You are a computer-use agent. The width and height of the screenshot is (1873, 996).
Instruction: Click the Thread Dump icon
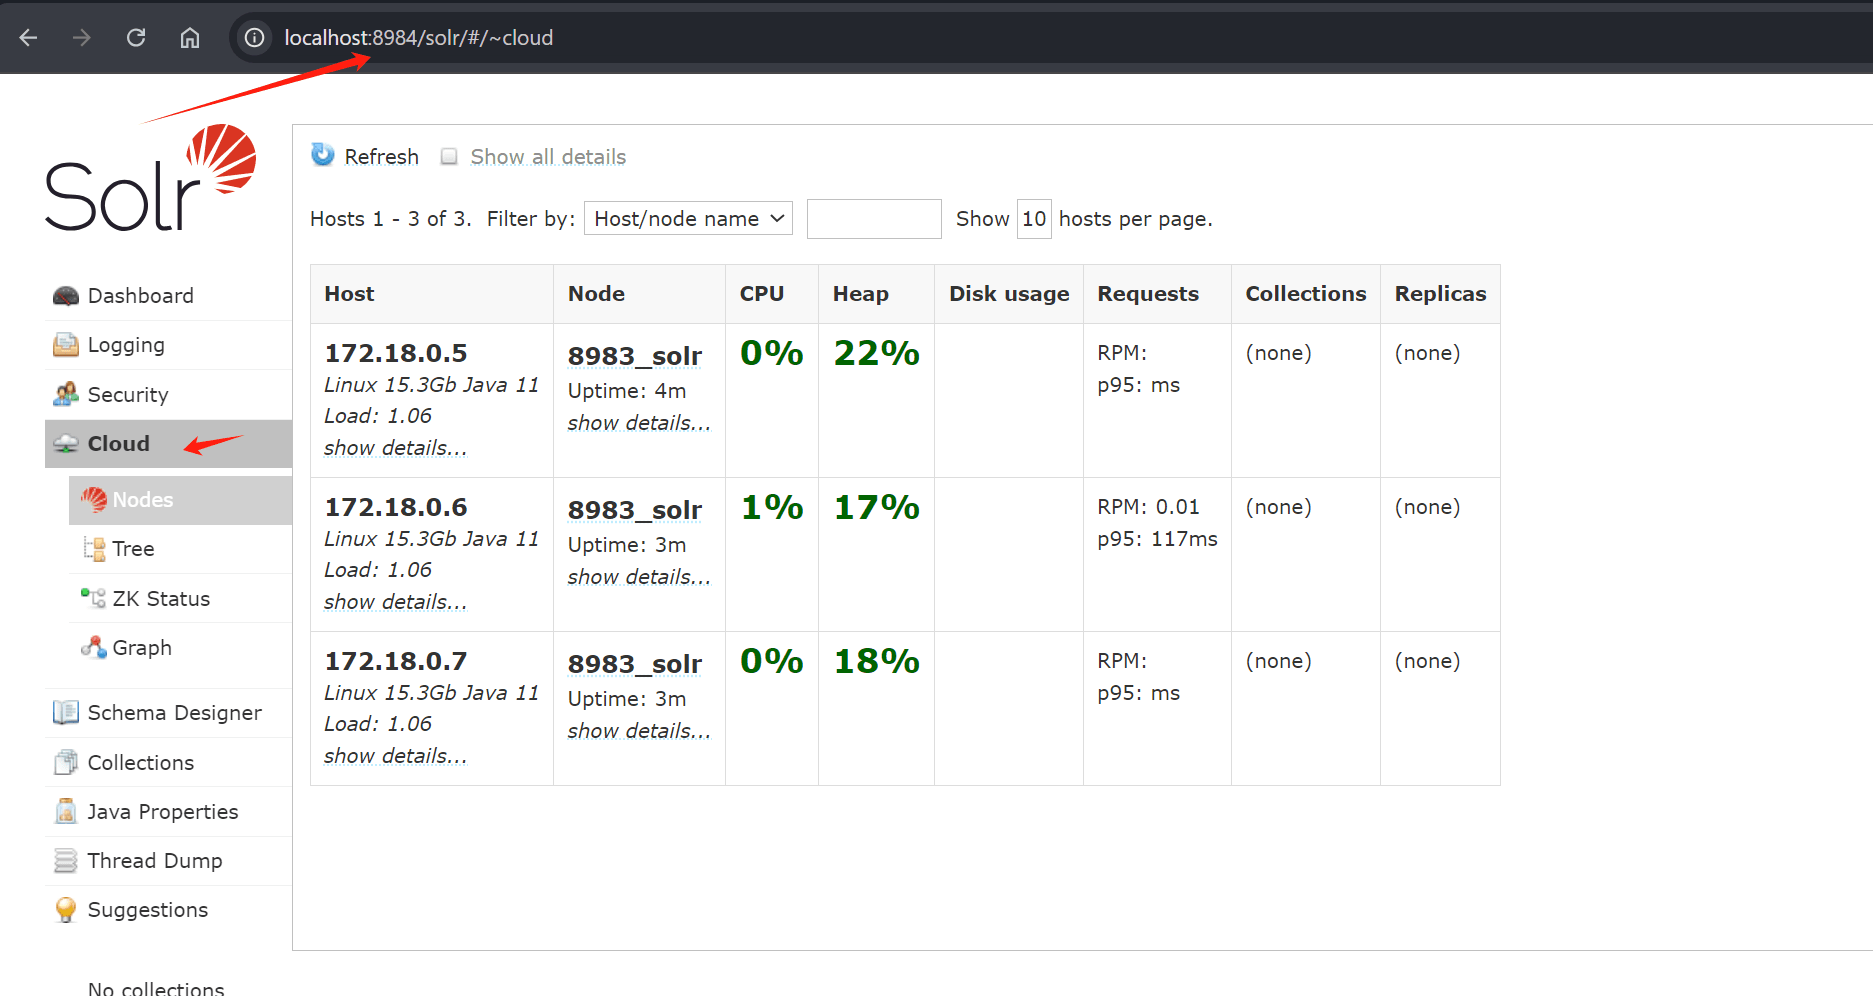point(66,861)
